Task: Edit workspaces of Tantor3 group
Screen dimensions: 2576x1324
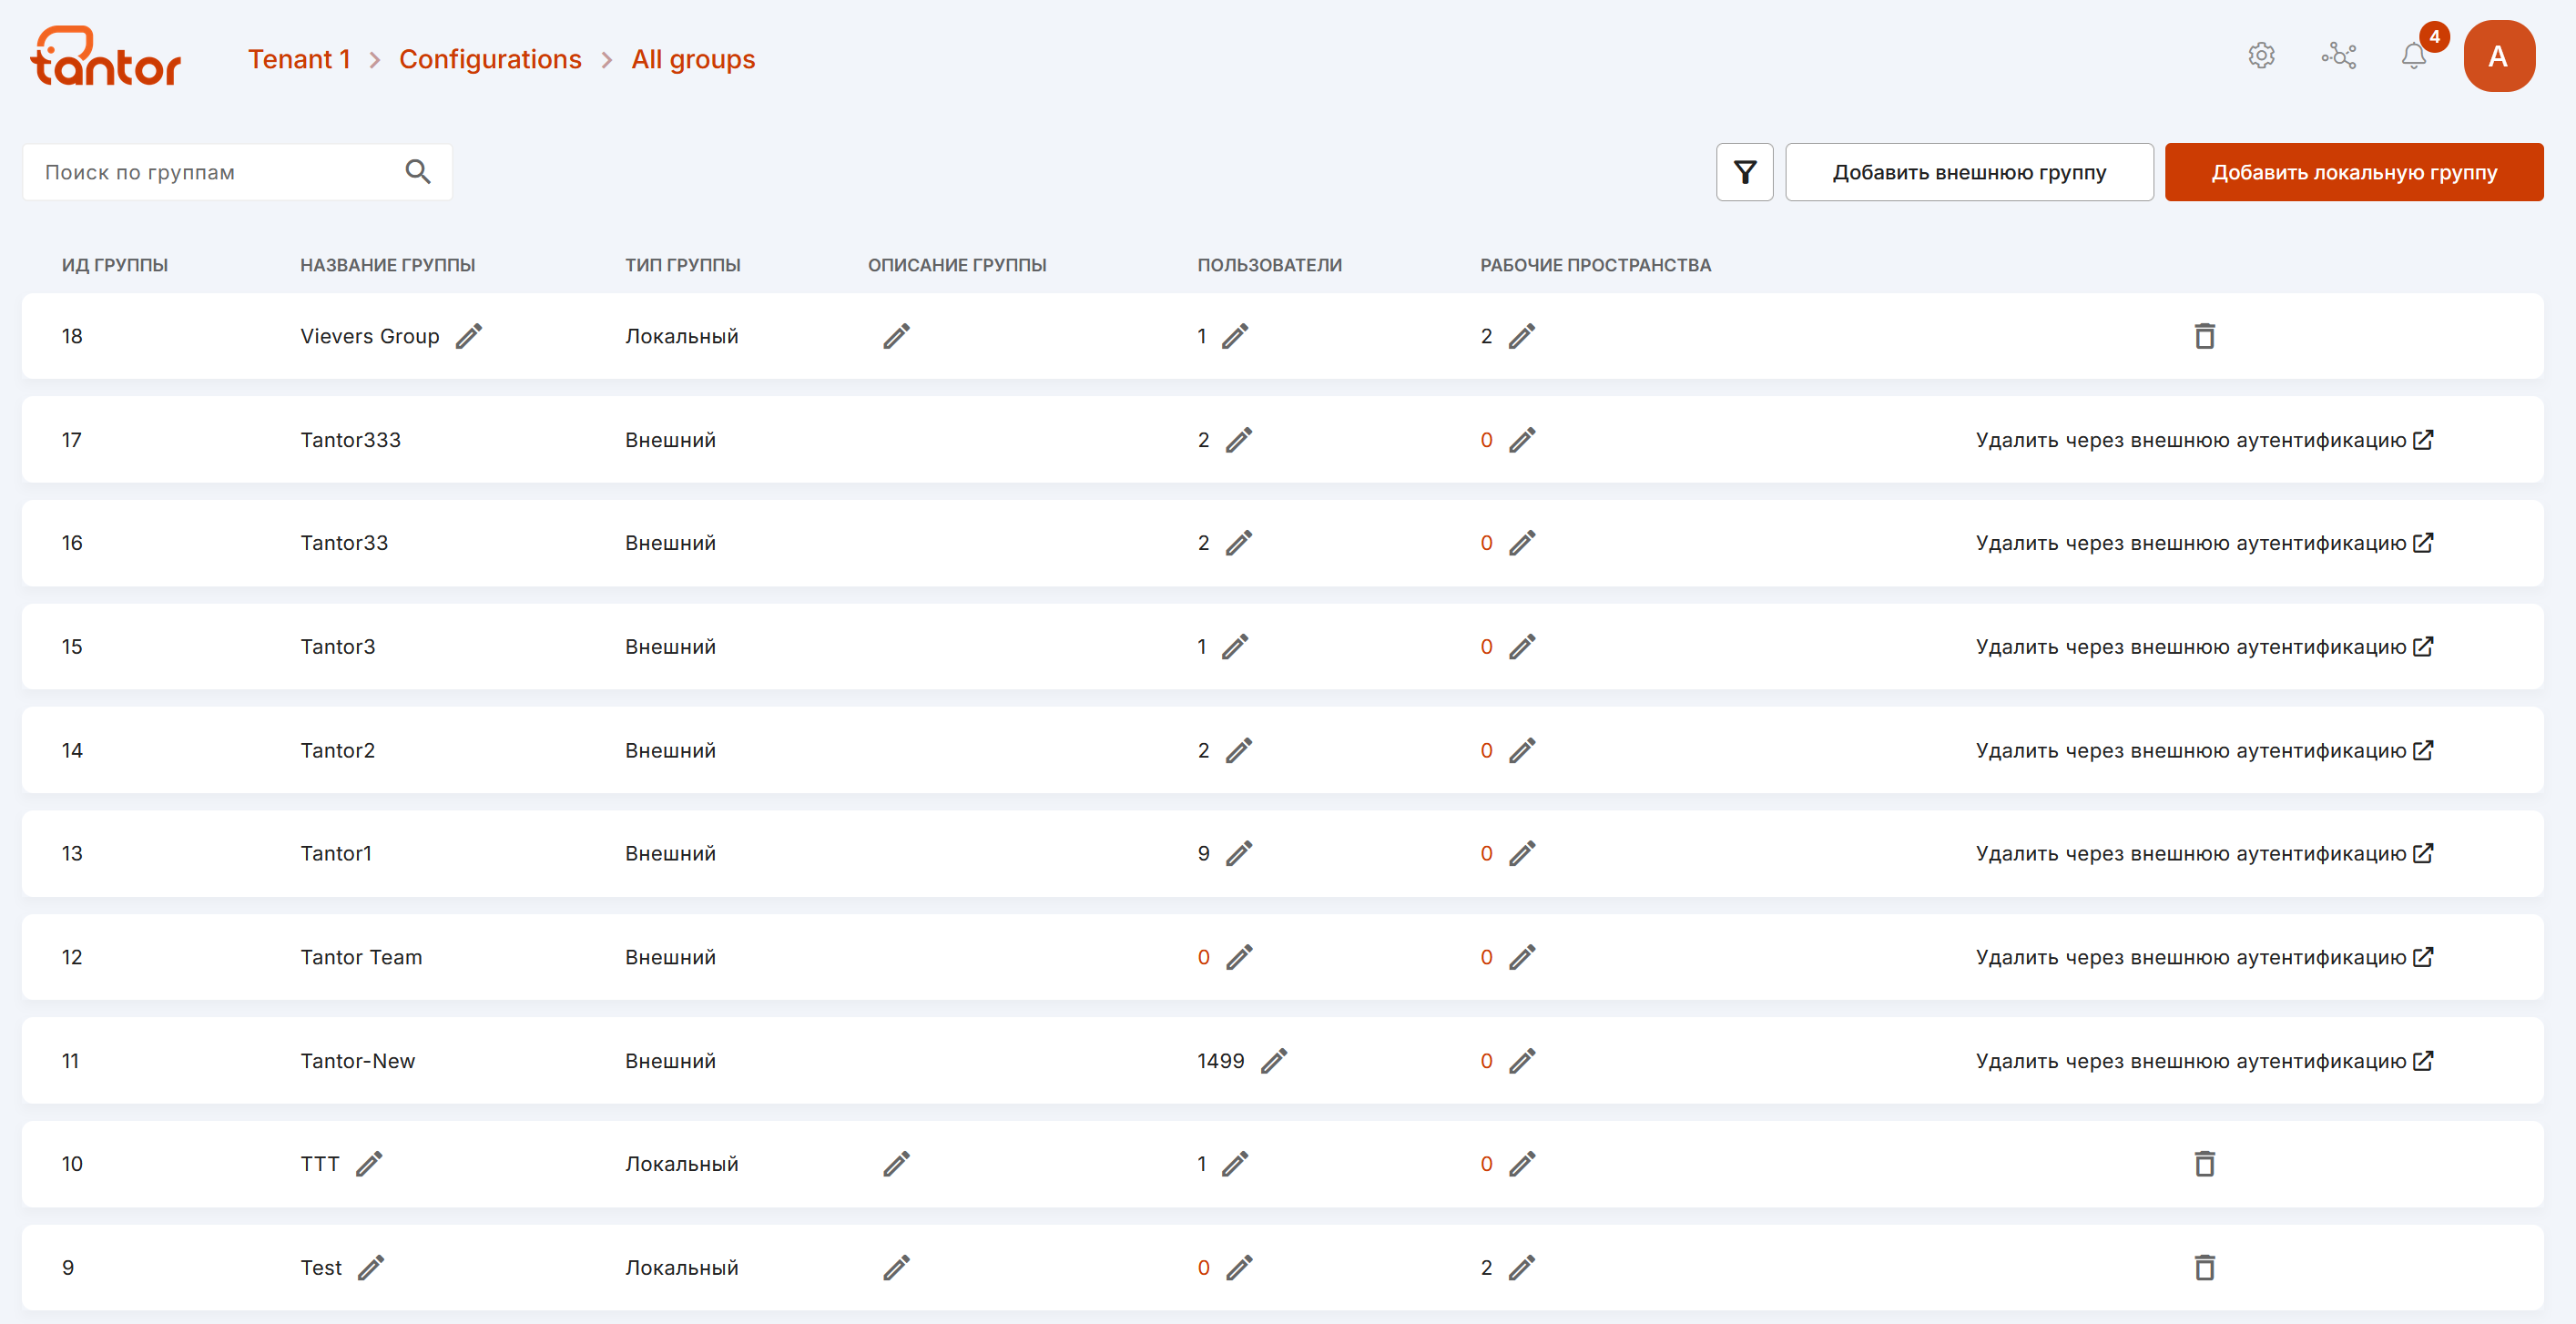Action: [x=1521, y=647]
